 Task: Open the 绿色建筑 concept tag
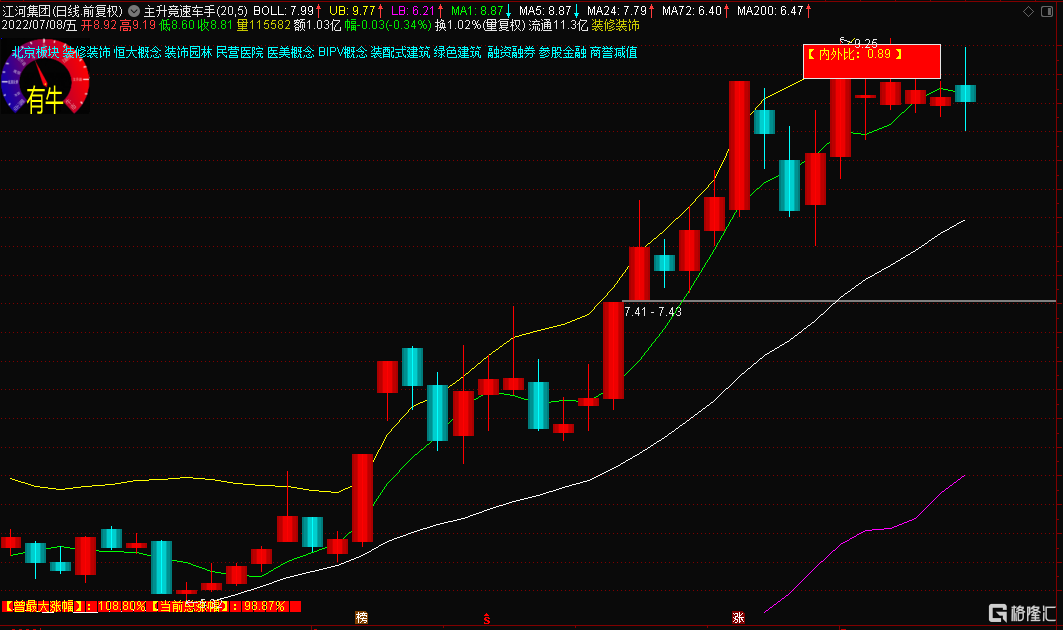coord(458,52)
